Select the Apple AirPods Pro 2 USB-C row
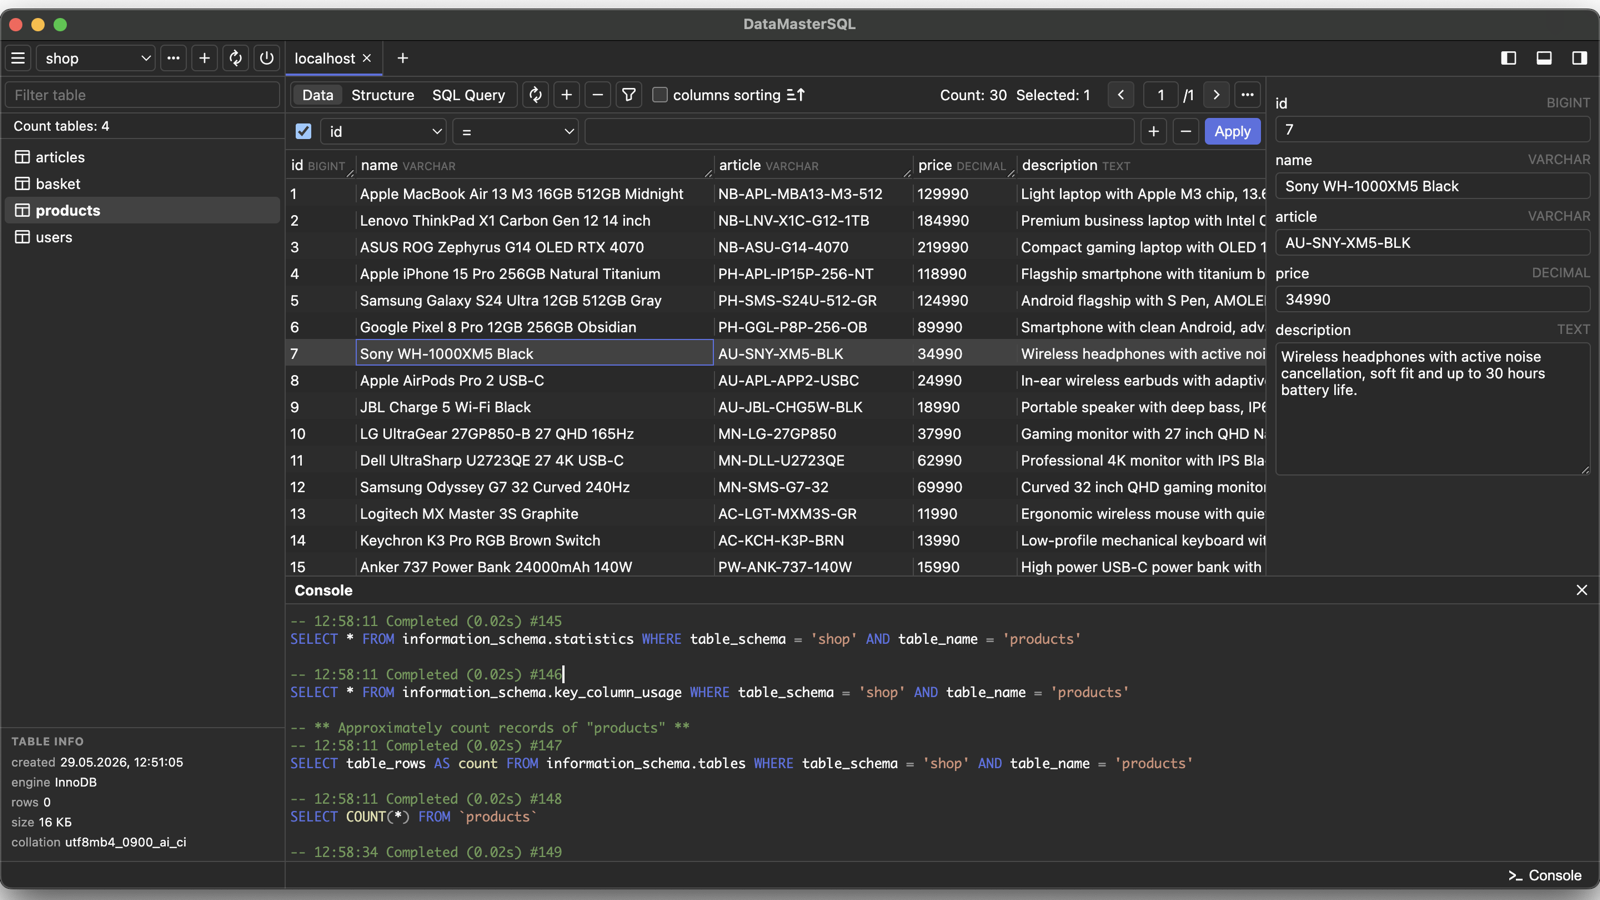 click(x=775, y=380)
